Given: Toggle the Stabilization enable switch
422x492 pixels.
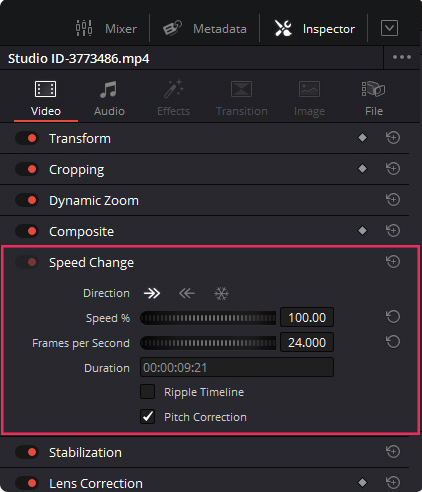Looking at the screenshot, I should pos(27,452).
